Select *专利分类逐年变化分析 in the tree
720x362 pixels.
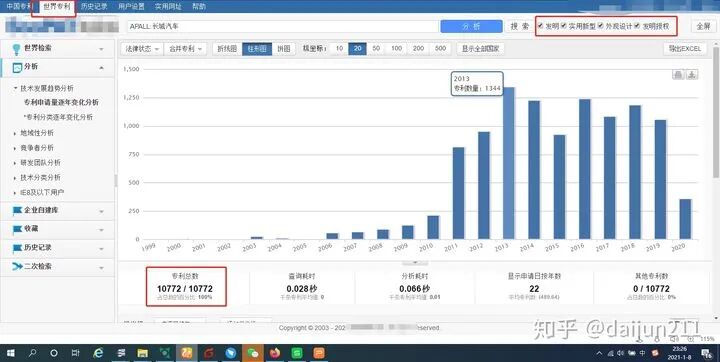coord(58,117)
